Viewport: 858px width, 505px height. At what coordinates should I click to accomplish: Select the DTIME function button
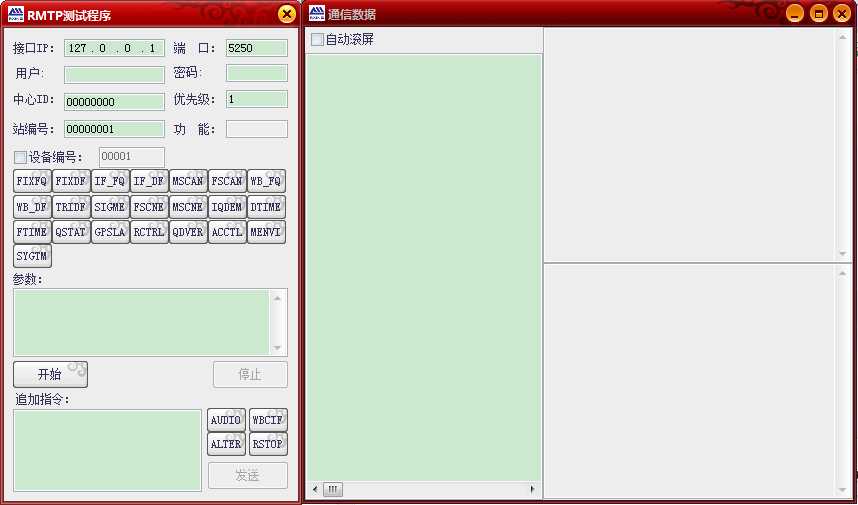[266, 207]
